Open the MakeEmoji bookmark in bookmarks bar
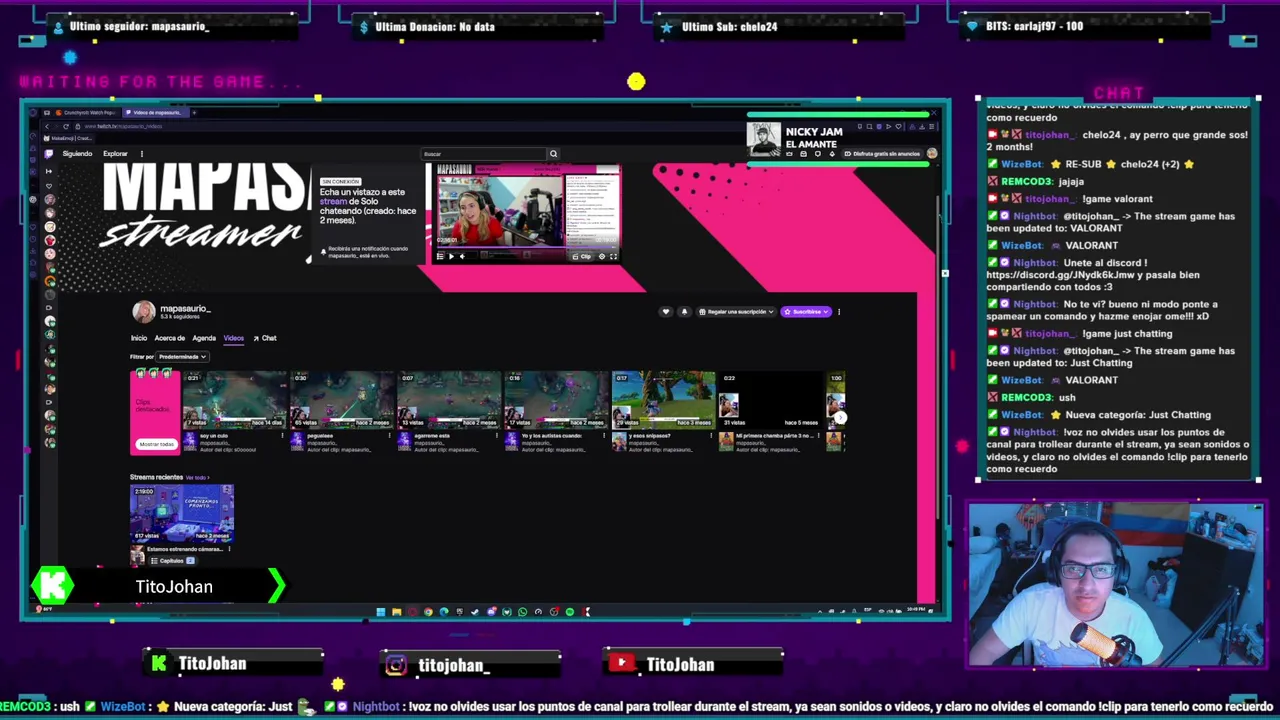1280x720 pixels. point(68,138)
